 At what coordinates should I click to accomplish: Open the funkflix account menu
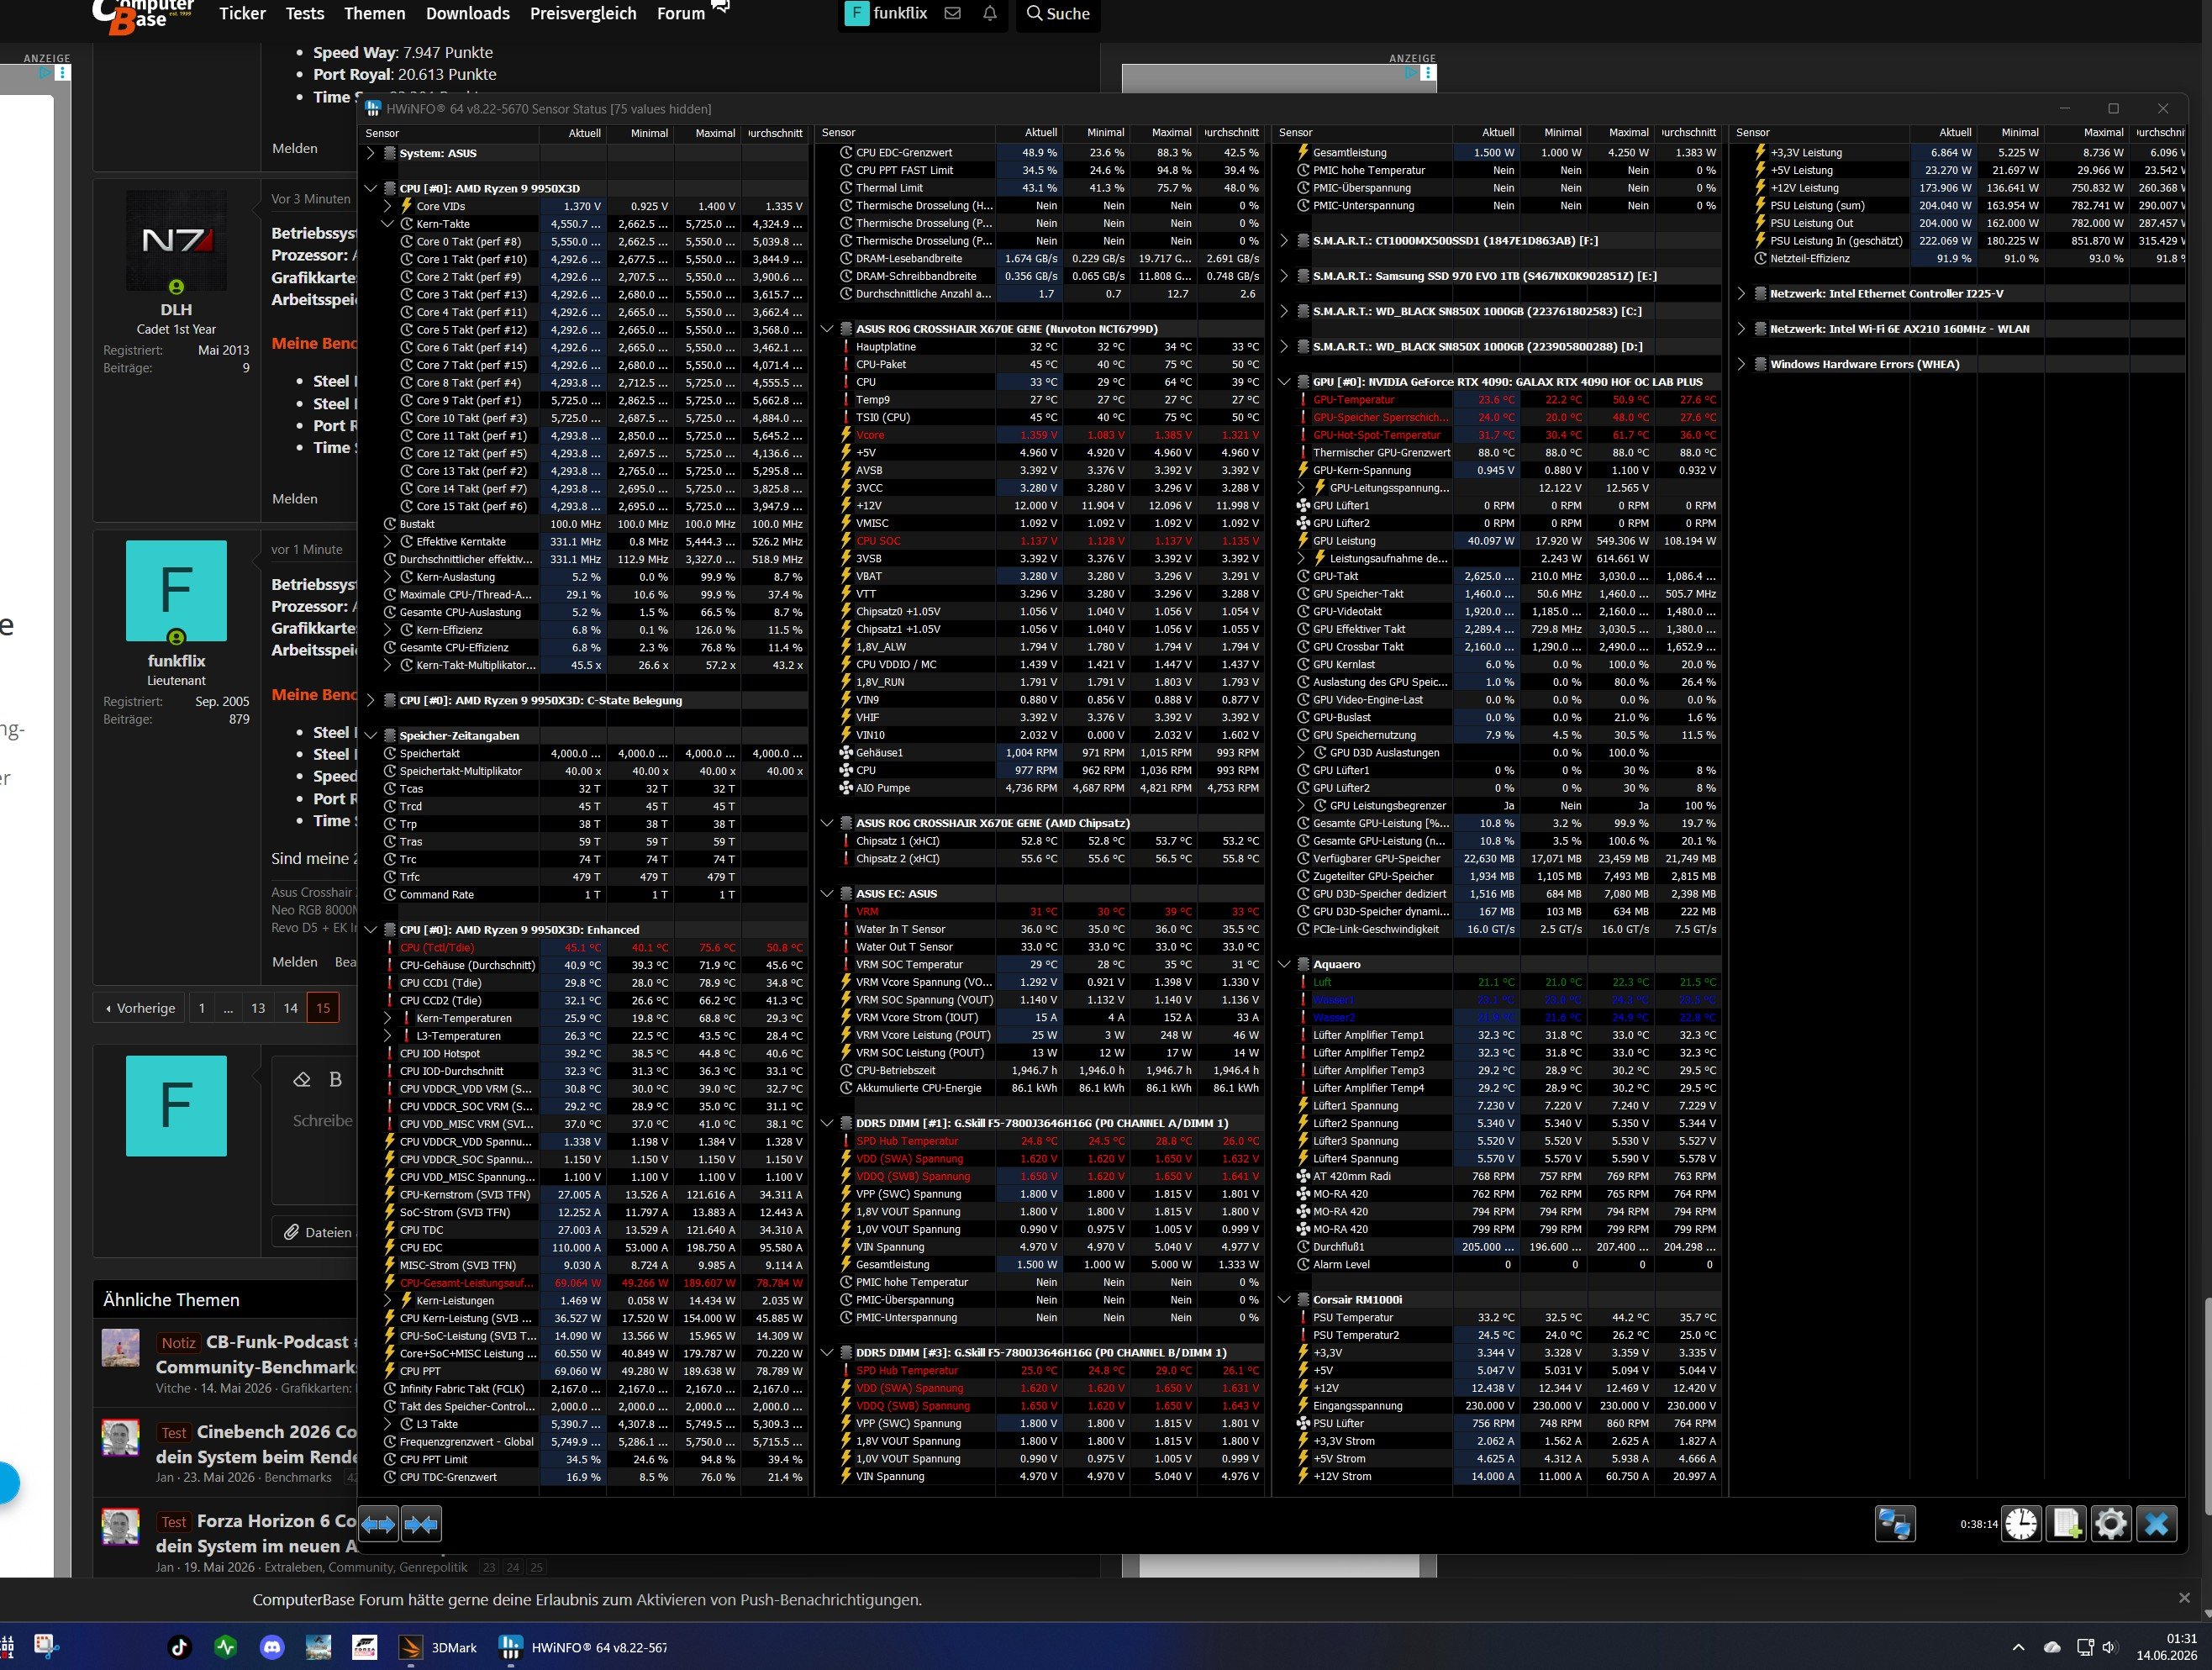tap(887, 13)
